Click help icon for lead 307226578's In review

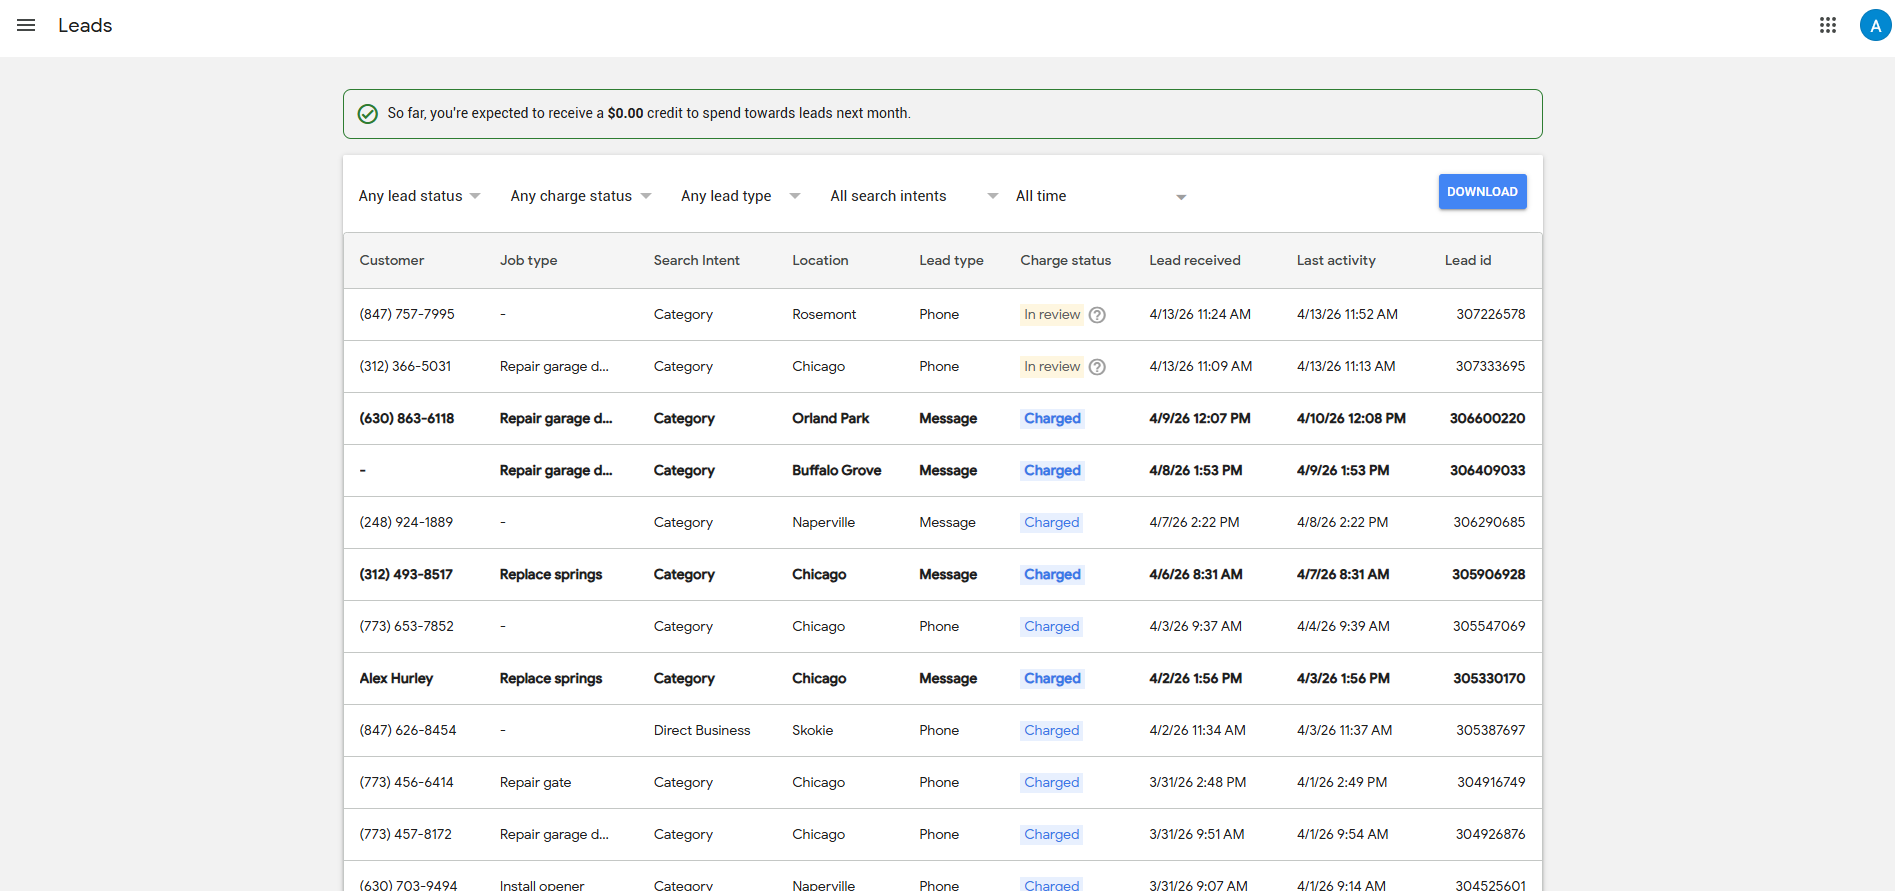pyautogui.click(x=1097, y=315)
